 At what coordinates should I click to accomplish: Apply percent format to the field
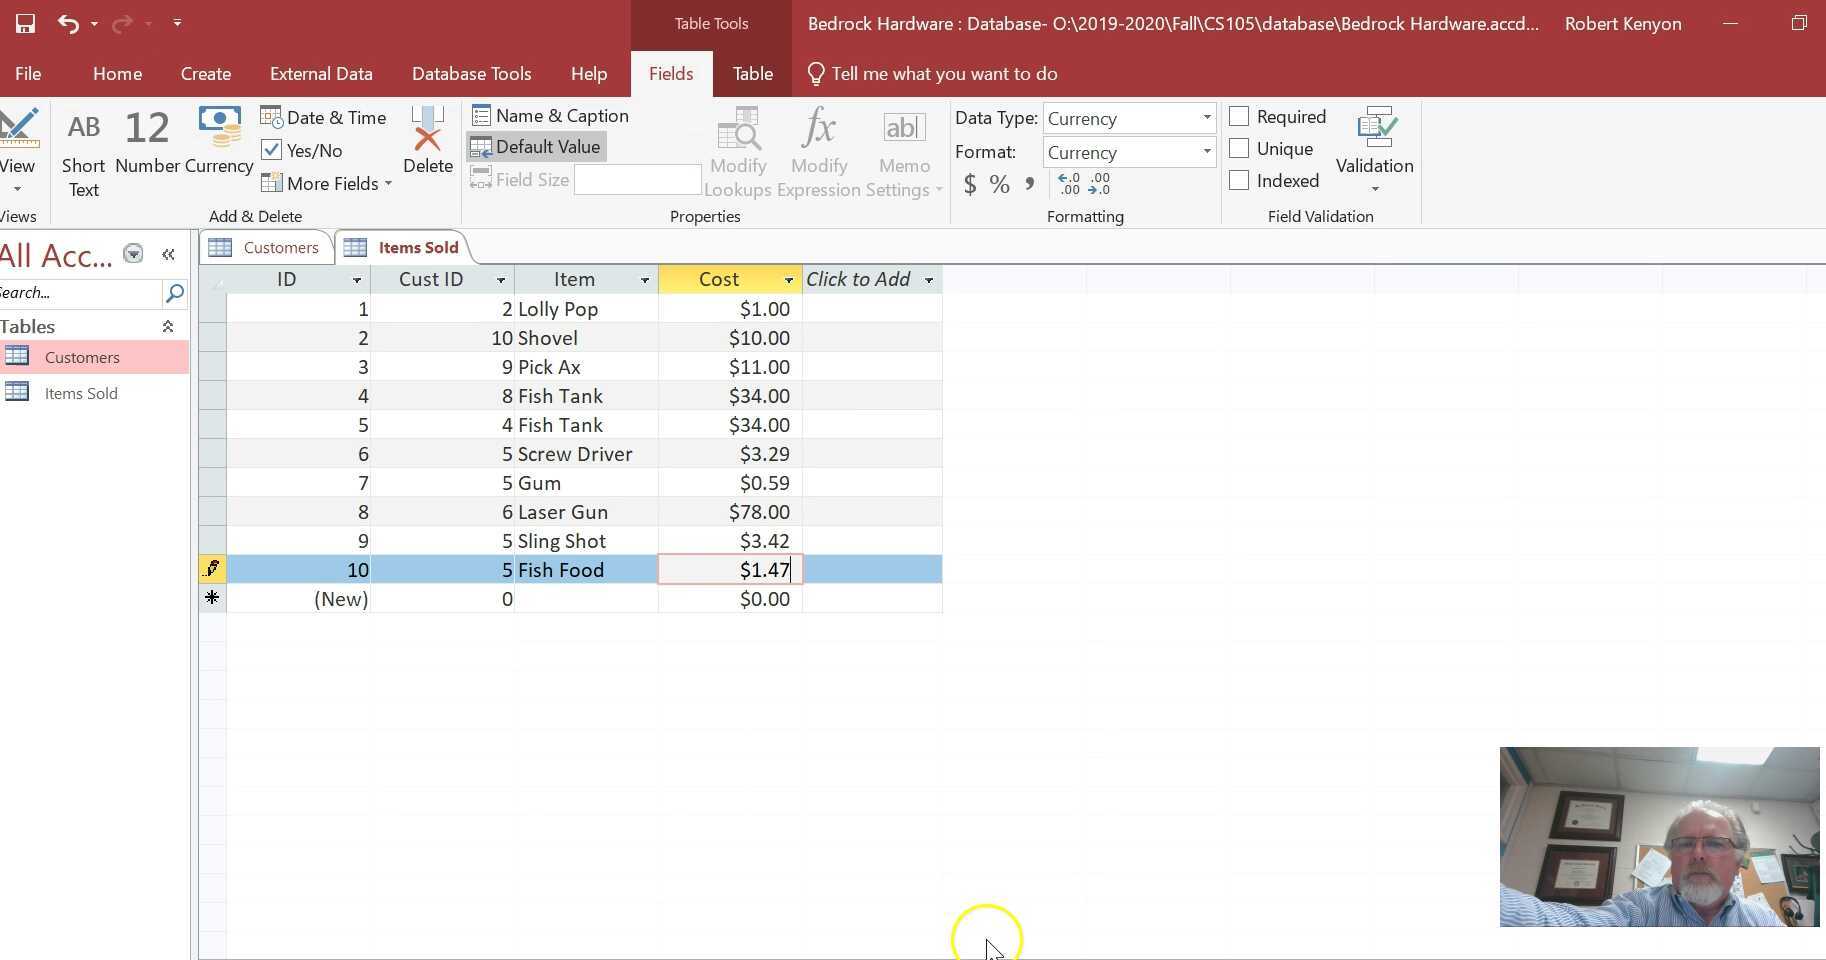tap(999, 185)
